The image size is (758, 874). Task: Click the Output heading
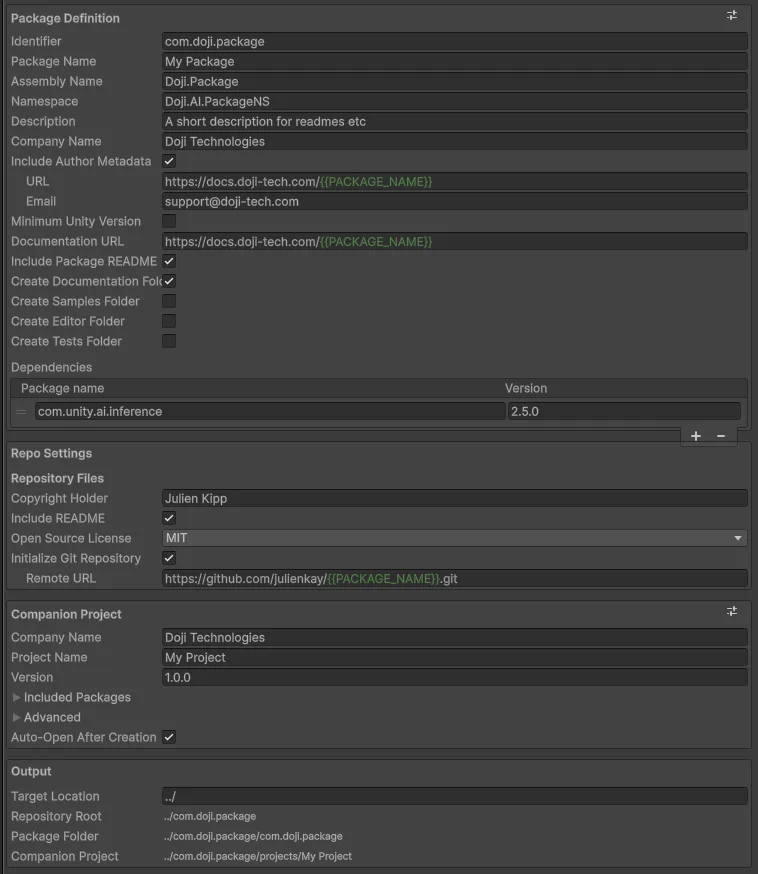(31, 771)
